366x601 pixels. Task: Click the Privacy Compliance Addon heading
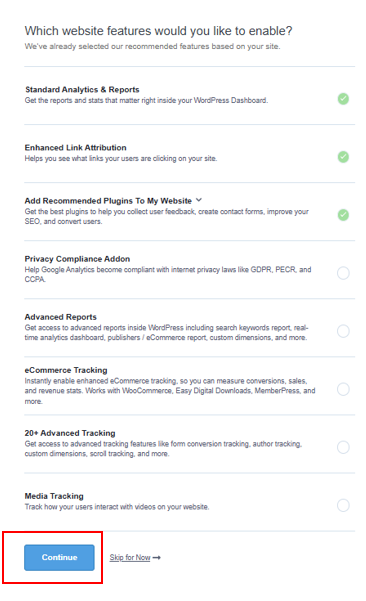[77, 259]
